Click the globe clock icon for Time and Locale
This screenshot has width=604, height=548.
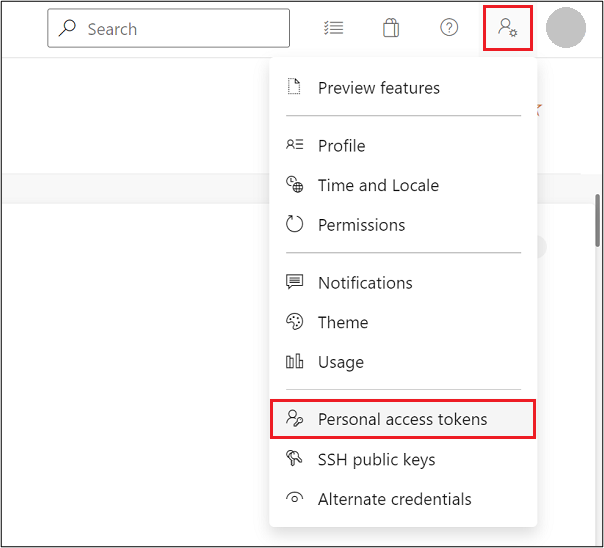pos(294,185)
